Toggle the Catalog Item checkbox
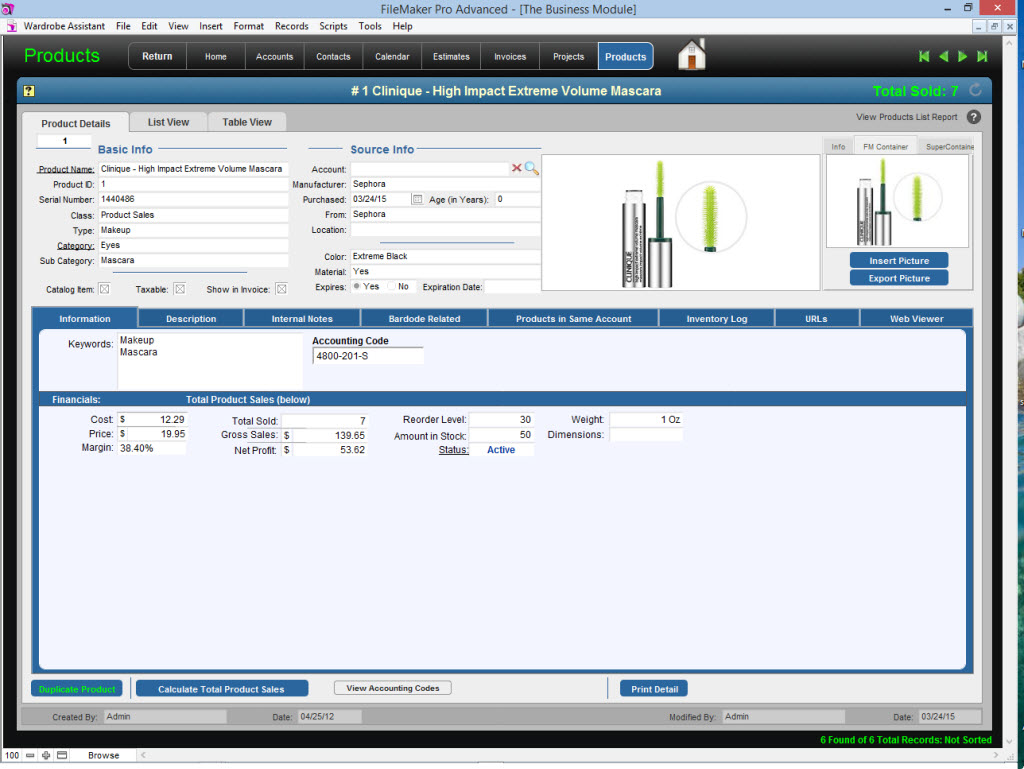The image size is (1024, 769). pos(104,289)
